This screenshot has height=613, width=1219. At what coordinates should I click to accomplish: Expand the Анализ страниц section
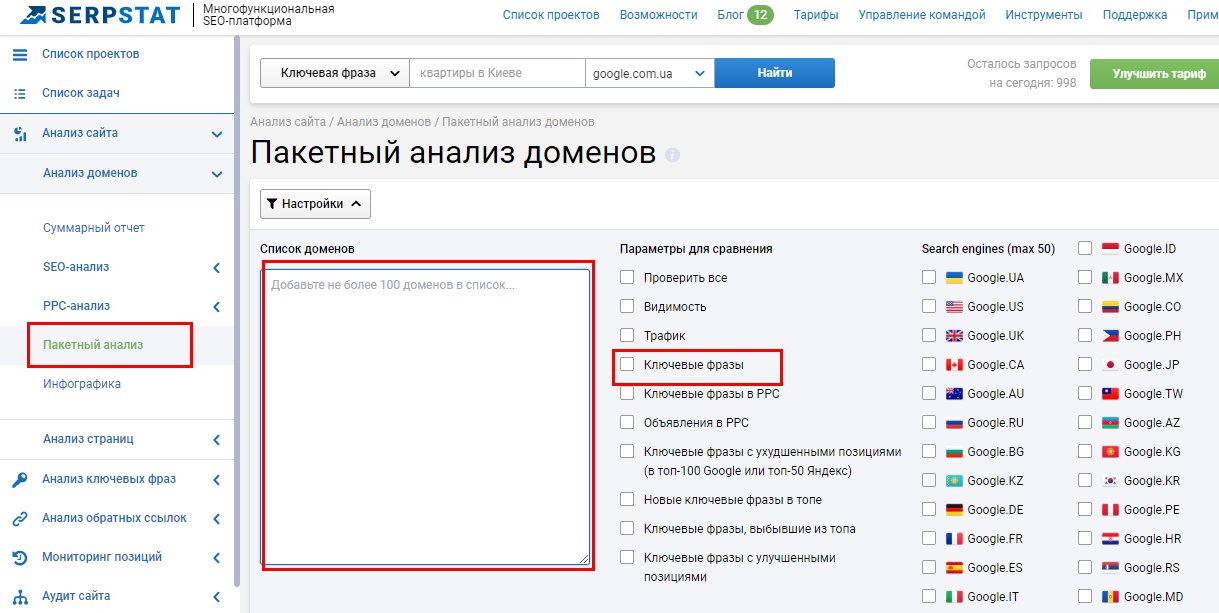[x=217, y=439]
